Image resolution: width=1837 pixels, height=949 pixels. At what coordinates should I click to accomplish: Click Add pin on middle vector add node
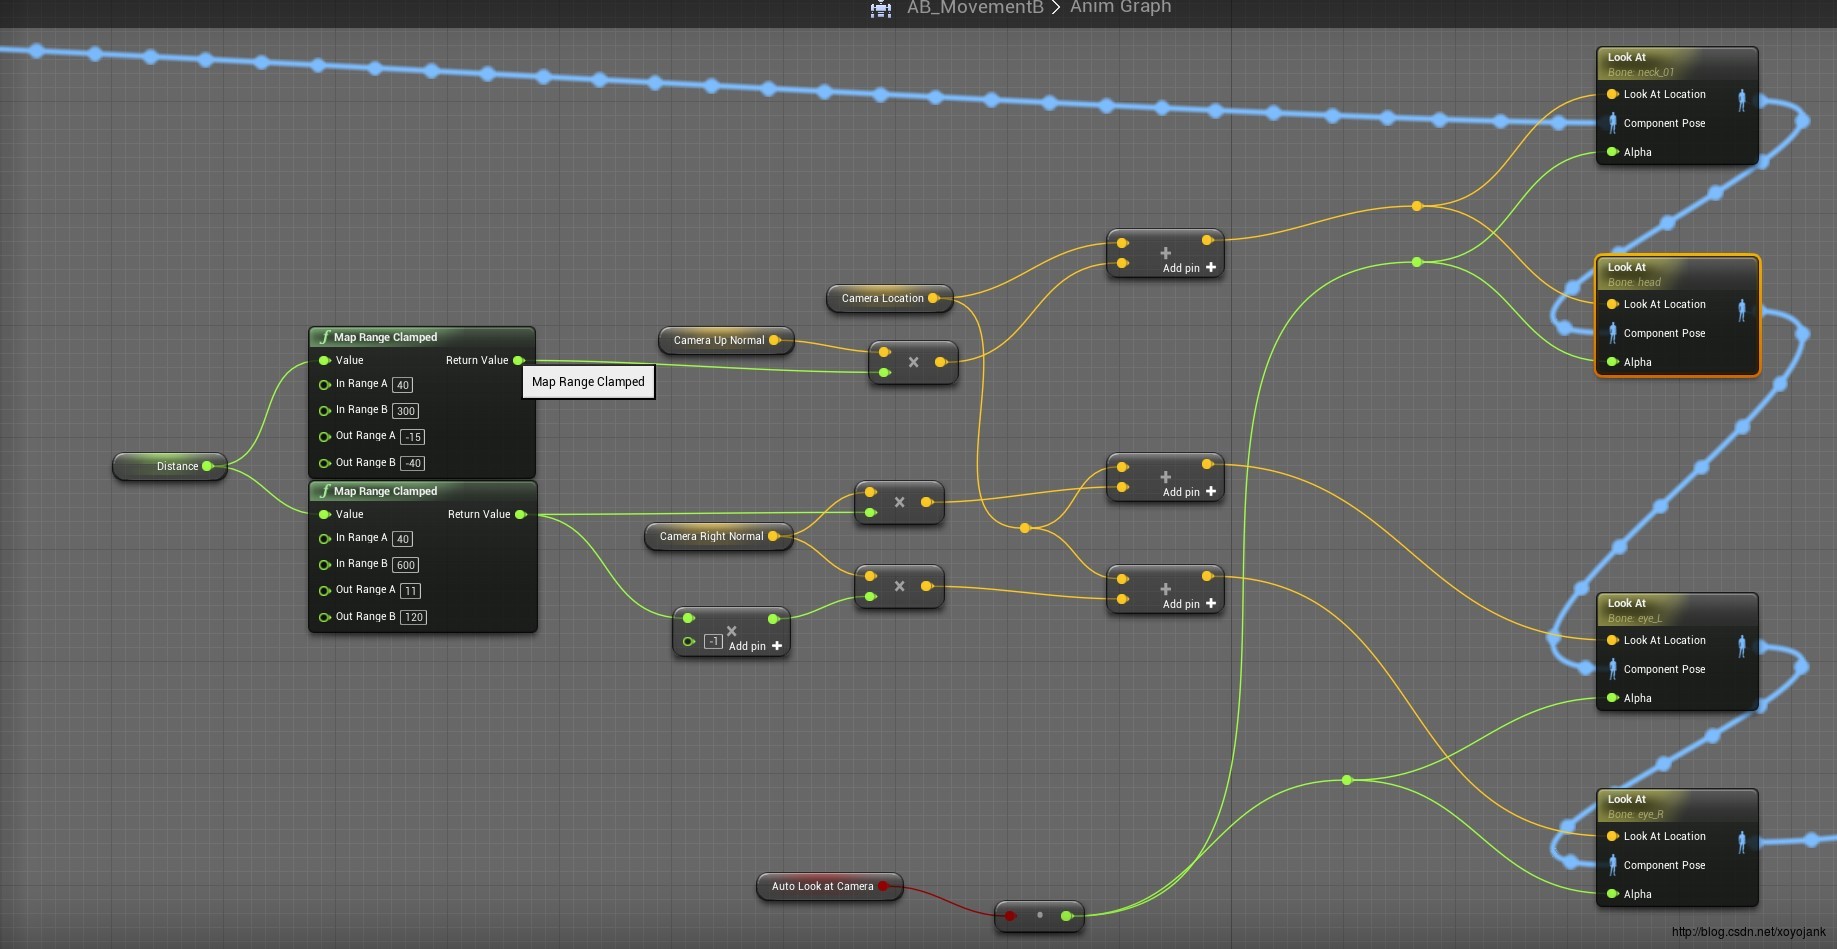click(1189, 492)
